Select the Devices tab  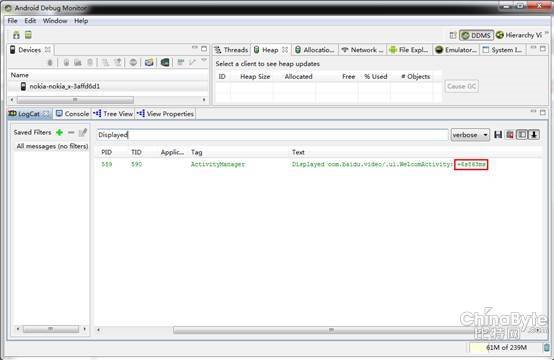click(29, 50)
